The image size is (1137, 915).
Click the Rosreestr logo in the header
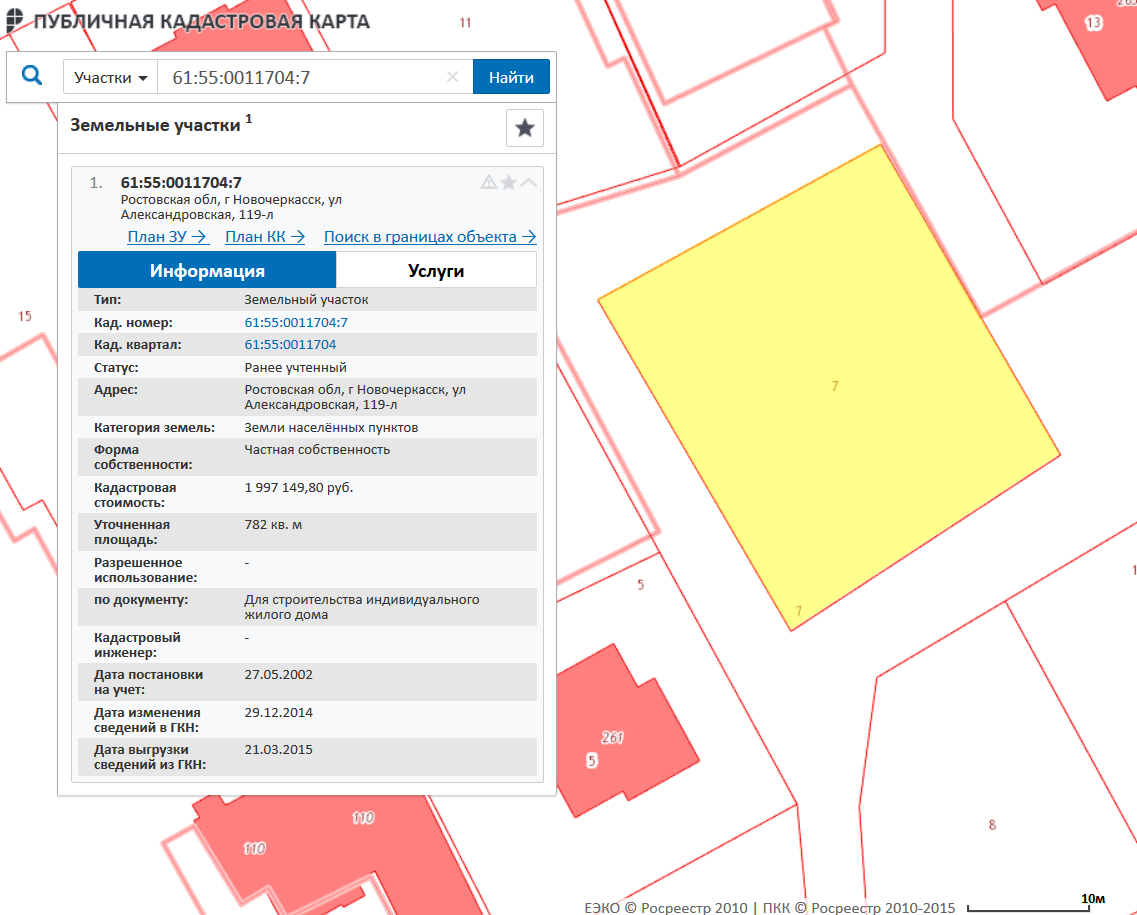click(14, 21)
